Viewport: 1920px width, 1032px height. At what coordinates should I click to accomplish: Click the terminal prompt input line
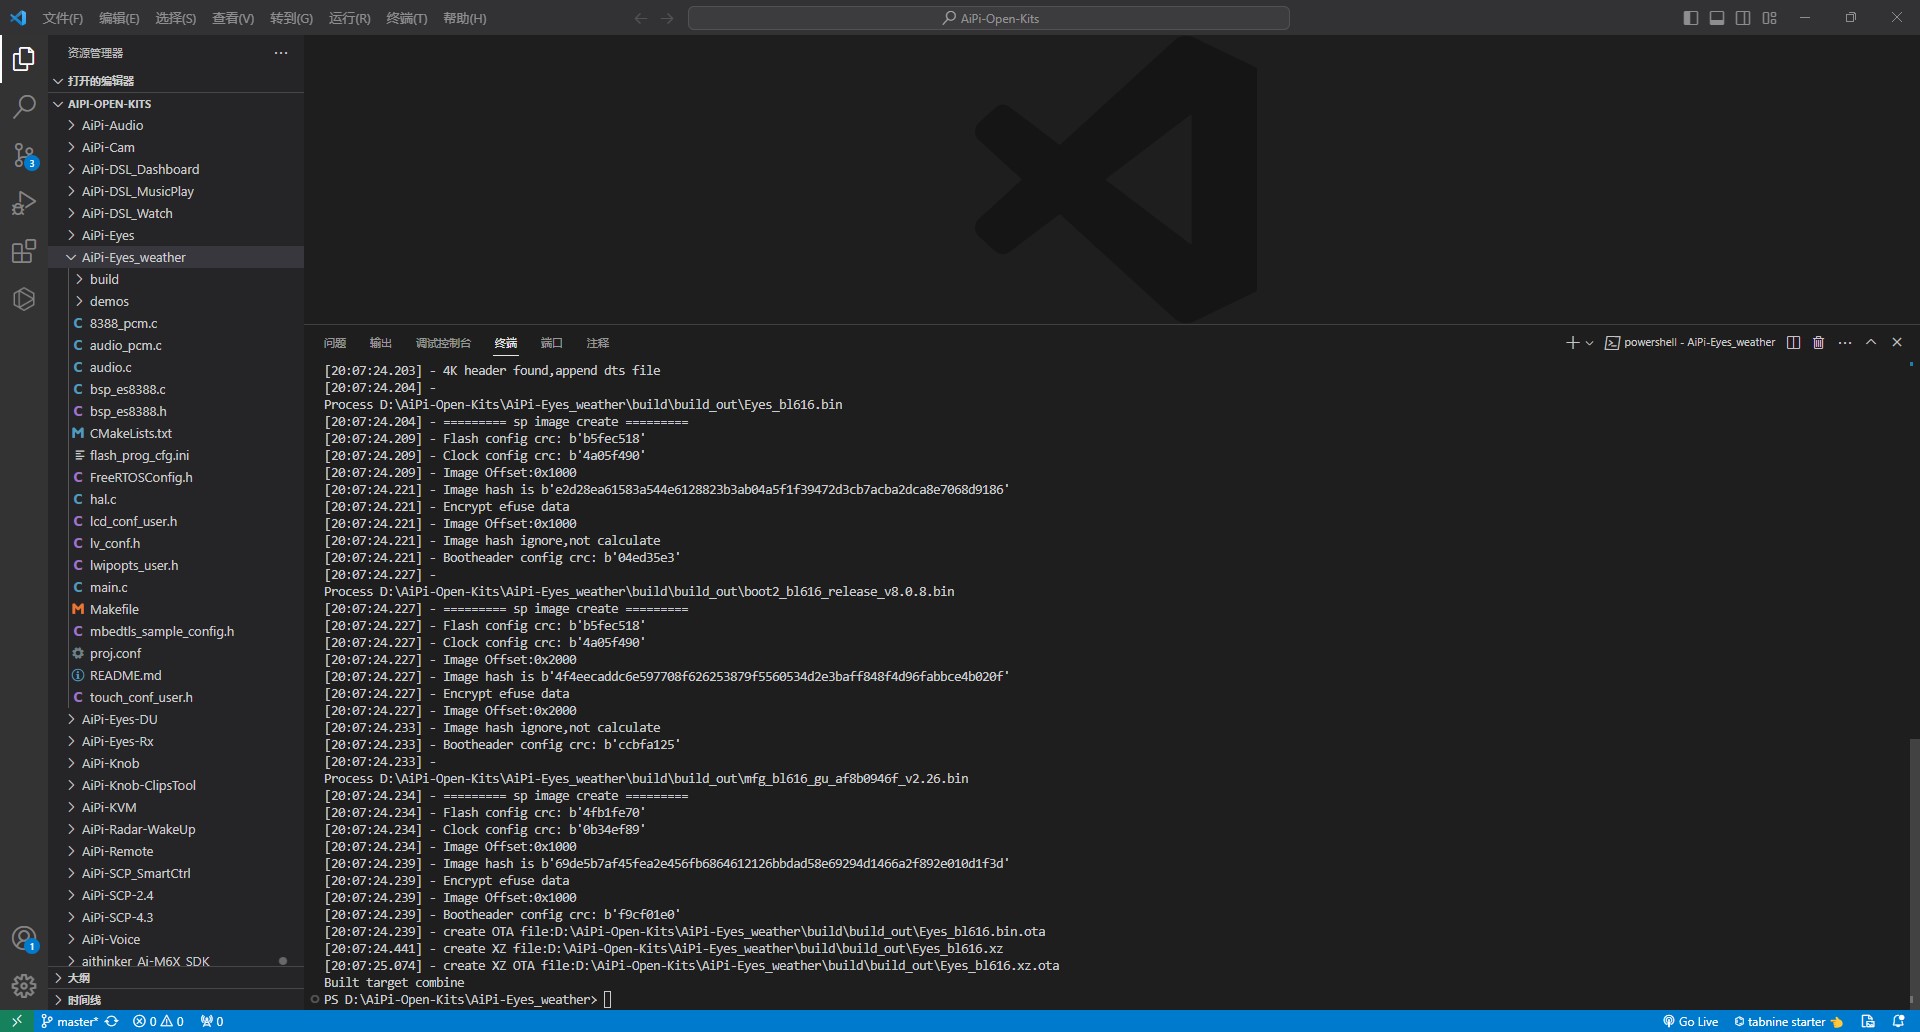tap(467, 999)
